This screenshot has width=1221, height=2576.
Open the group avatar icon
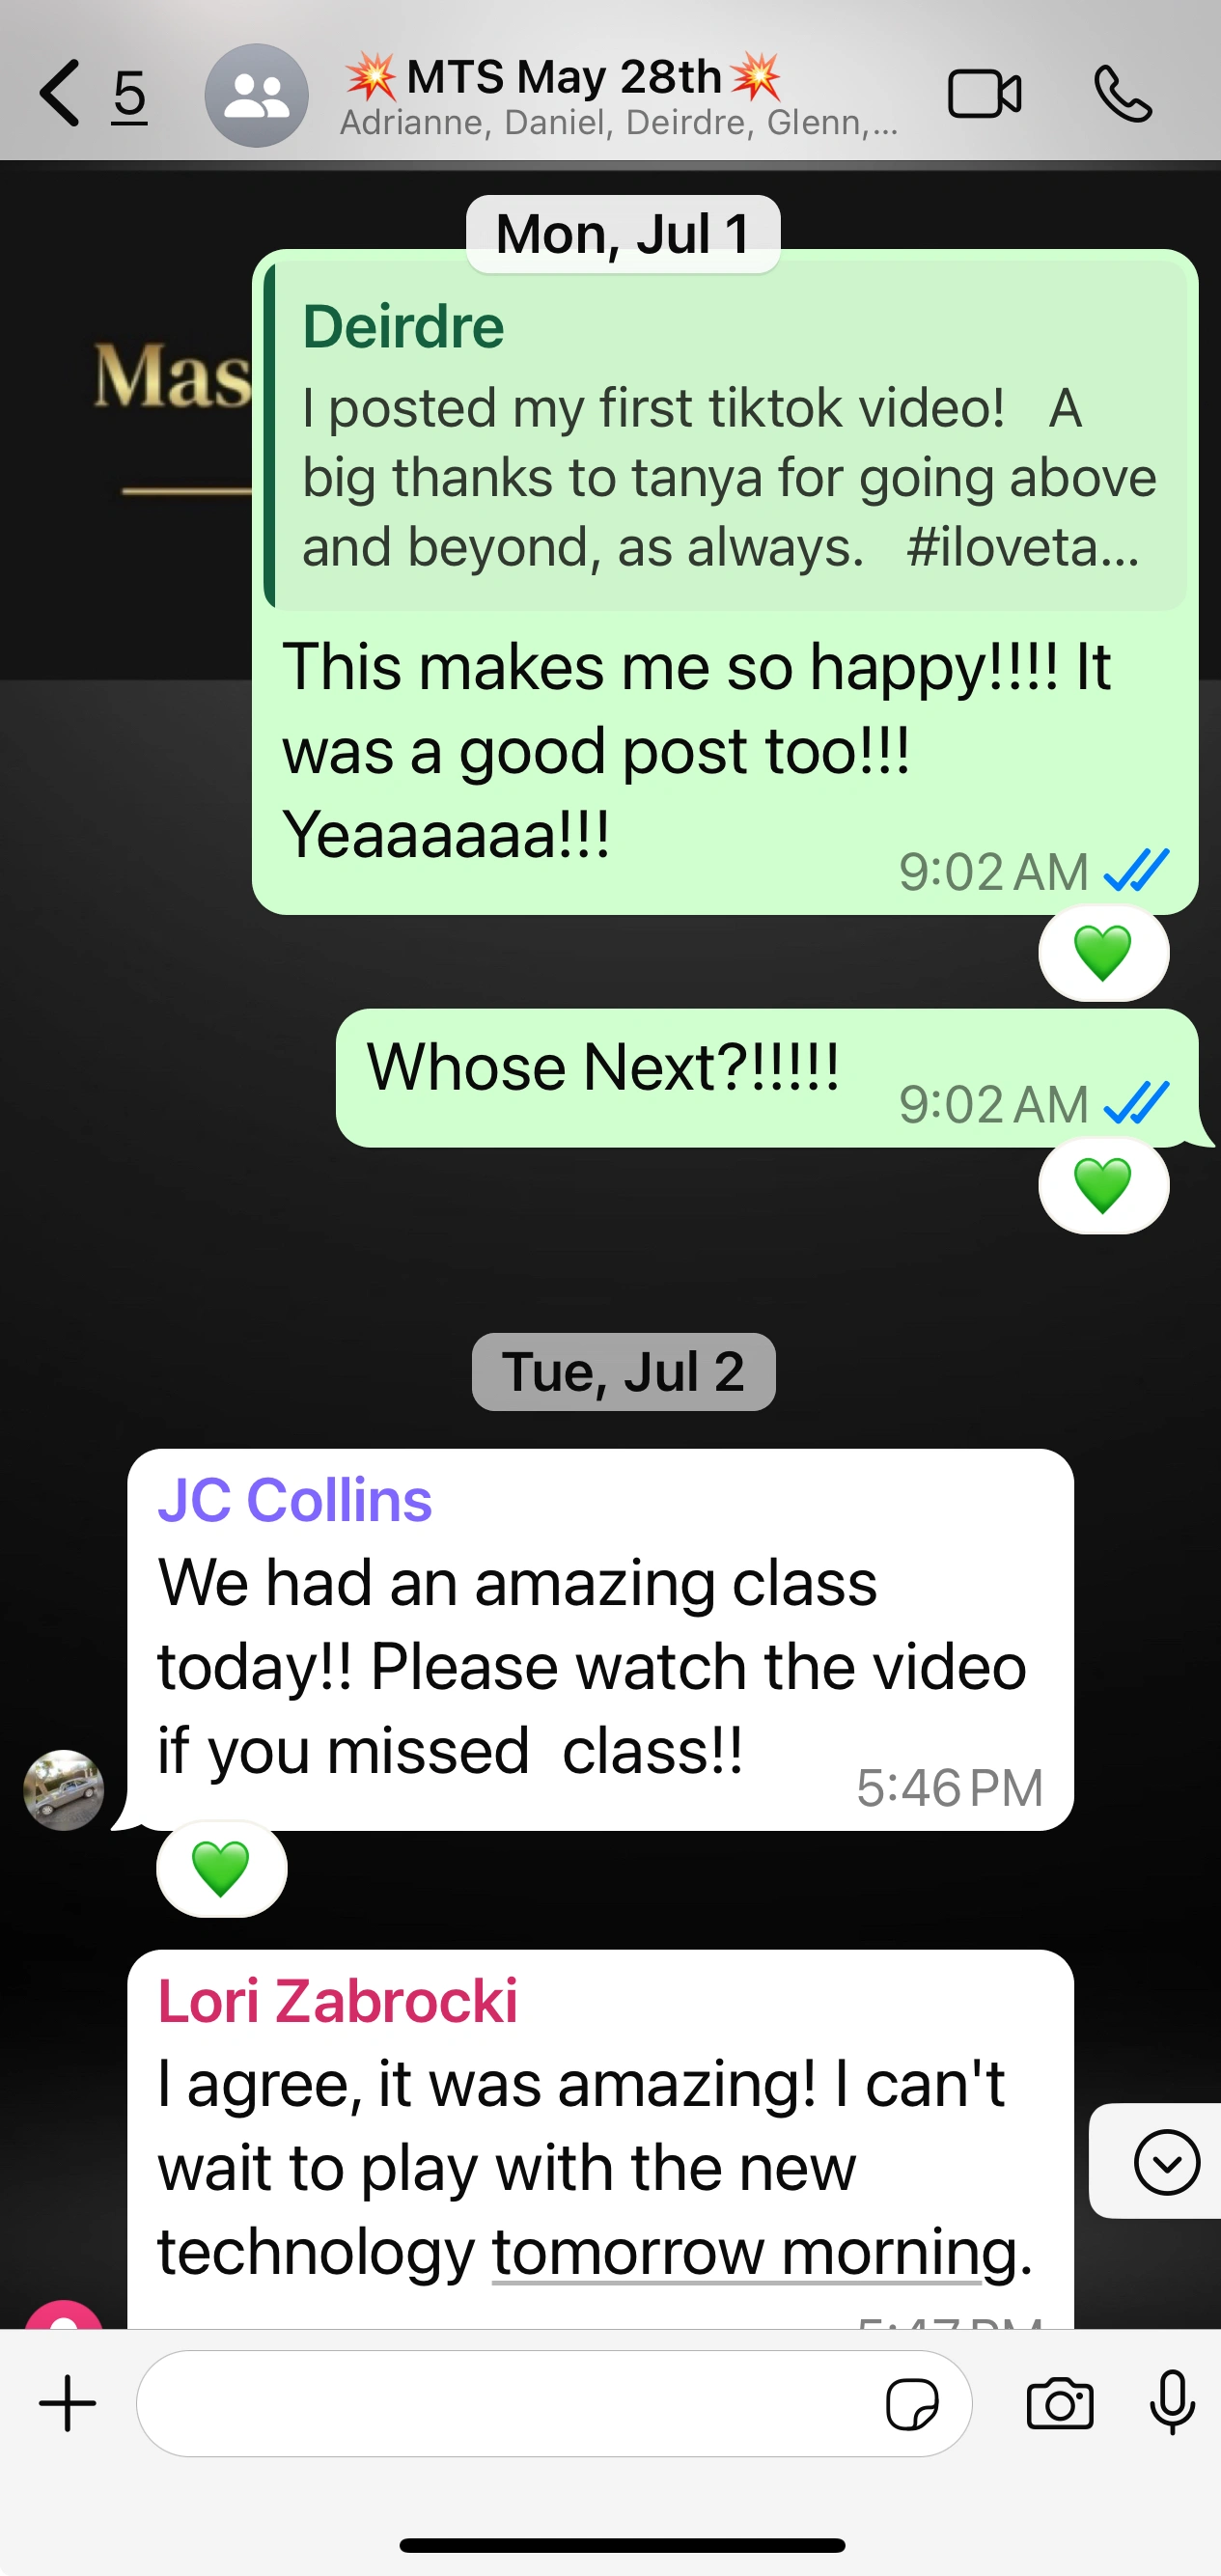(x=257, y=95)
